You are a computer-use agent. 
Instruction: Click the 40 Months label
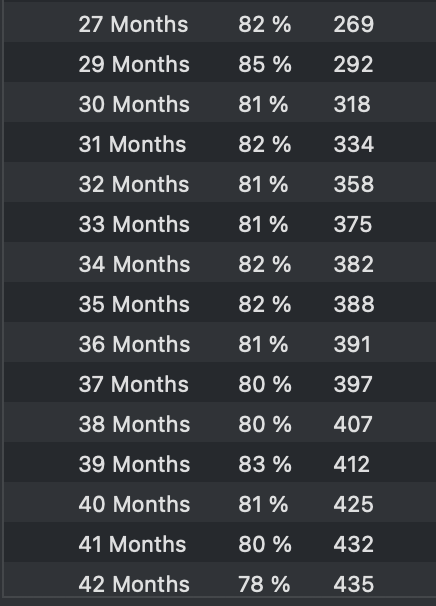[x=134, y=504]
